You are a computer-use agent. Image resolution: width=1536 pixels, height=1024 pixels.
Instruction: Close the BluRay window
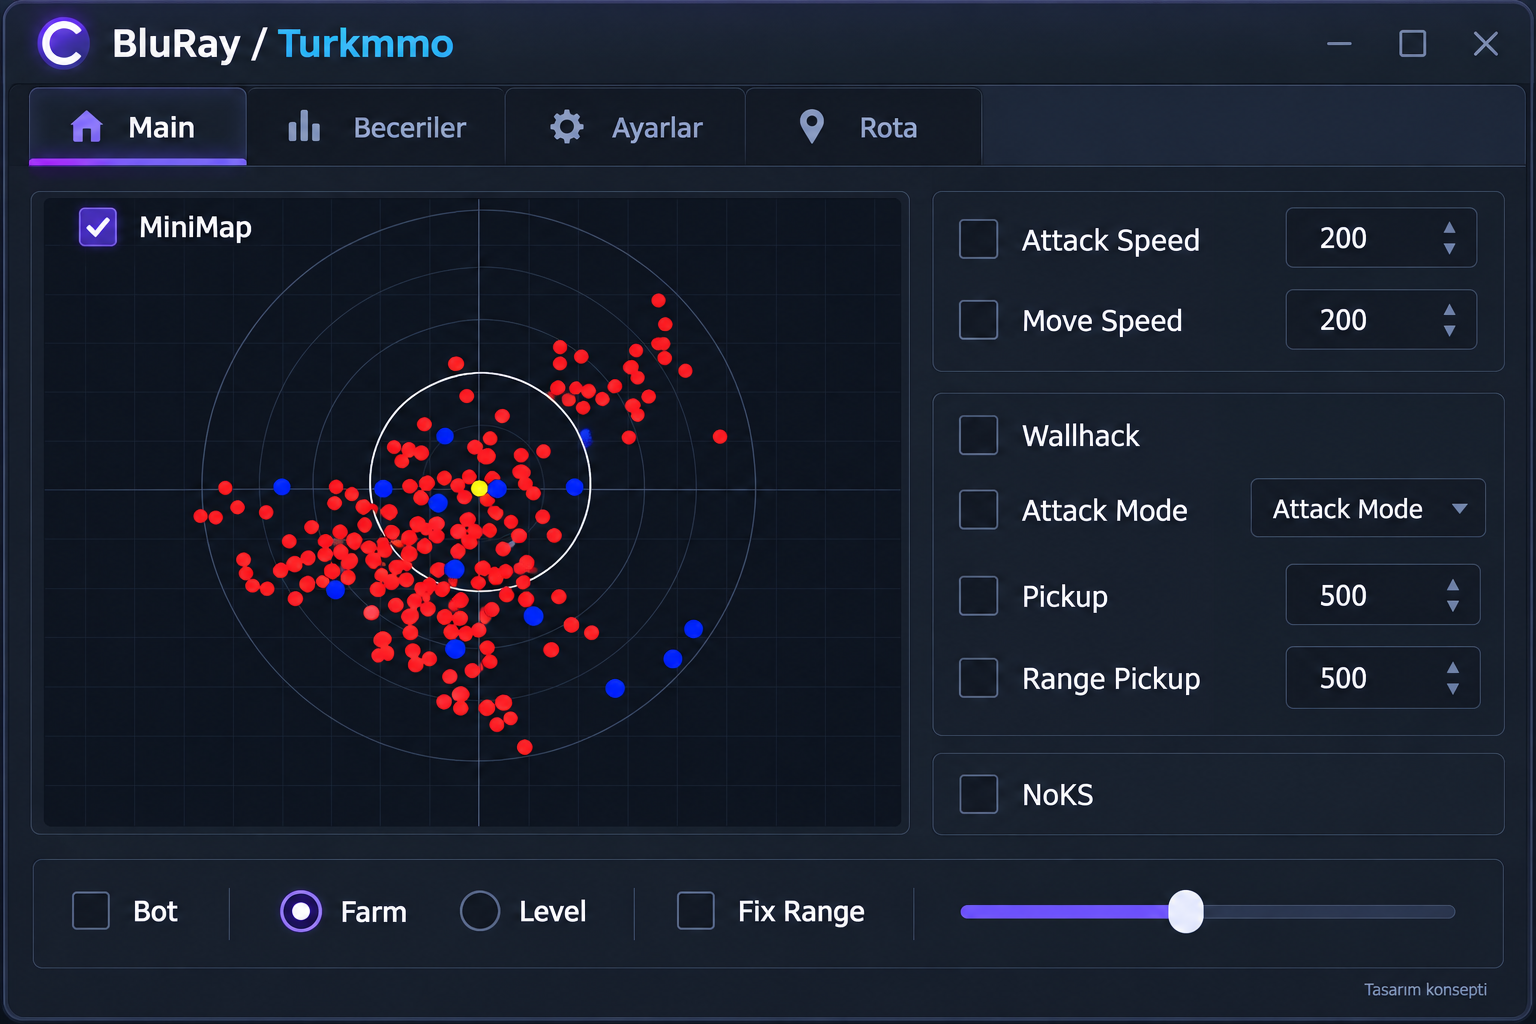point(1485,44)
